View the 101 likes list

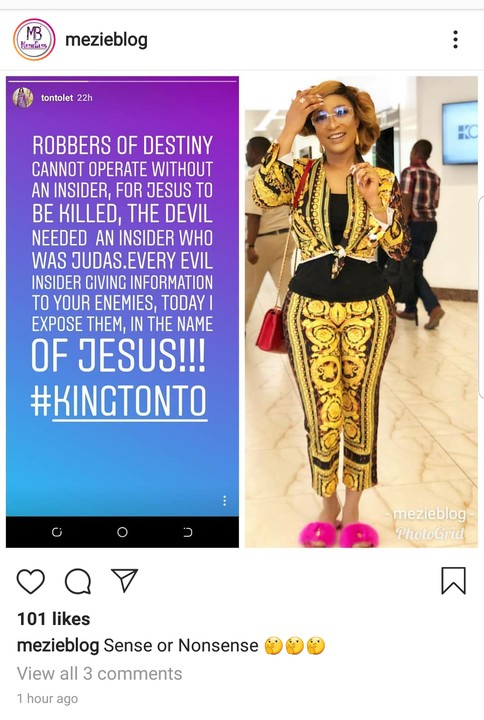53,619
